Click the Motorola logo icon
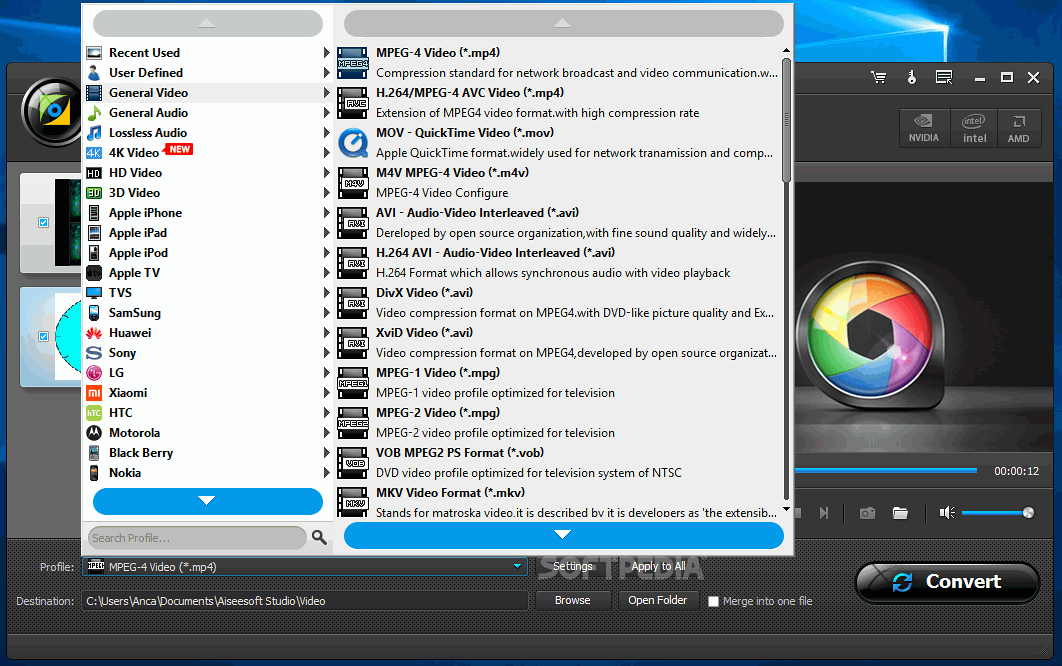This screenshot has width=1062, height=666. tap(94, 432)
